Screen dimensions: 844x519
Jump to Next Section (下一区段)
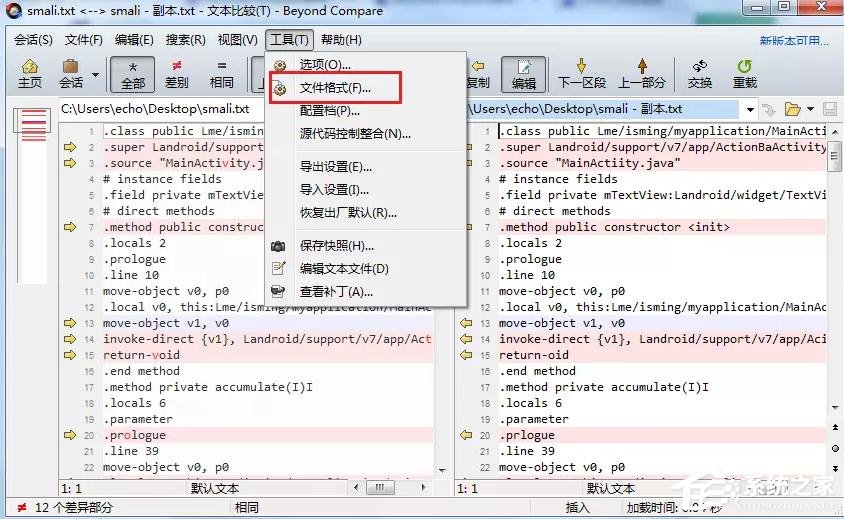coord(582,74)
